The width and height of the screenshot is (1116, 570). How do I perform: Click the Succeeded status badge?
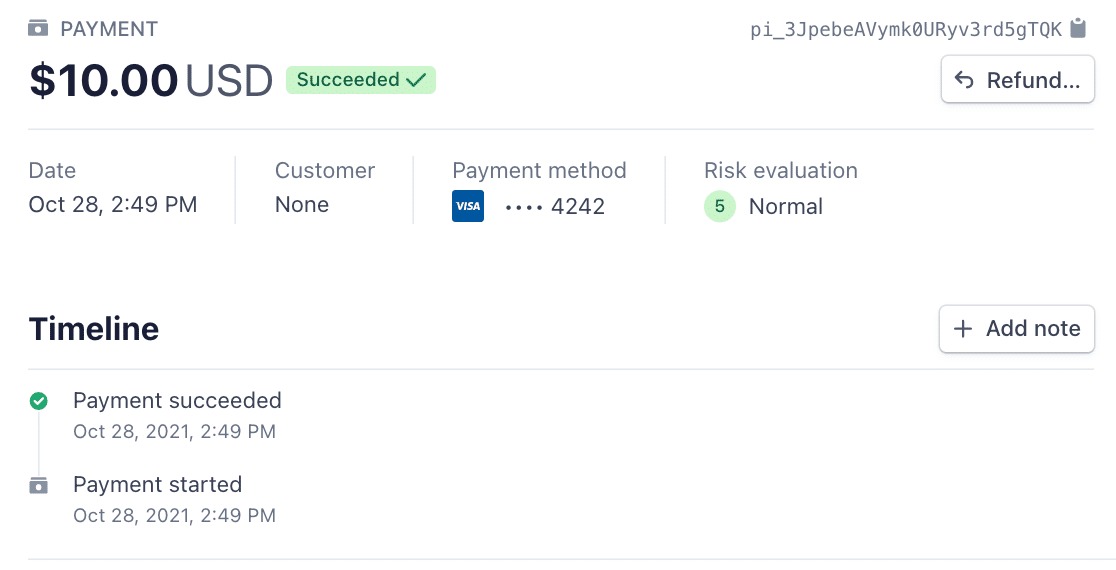point(361,80)
